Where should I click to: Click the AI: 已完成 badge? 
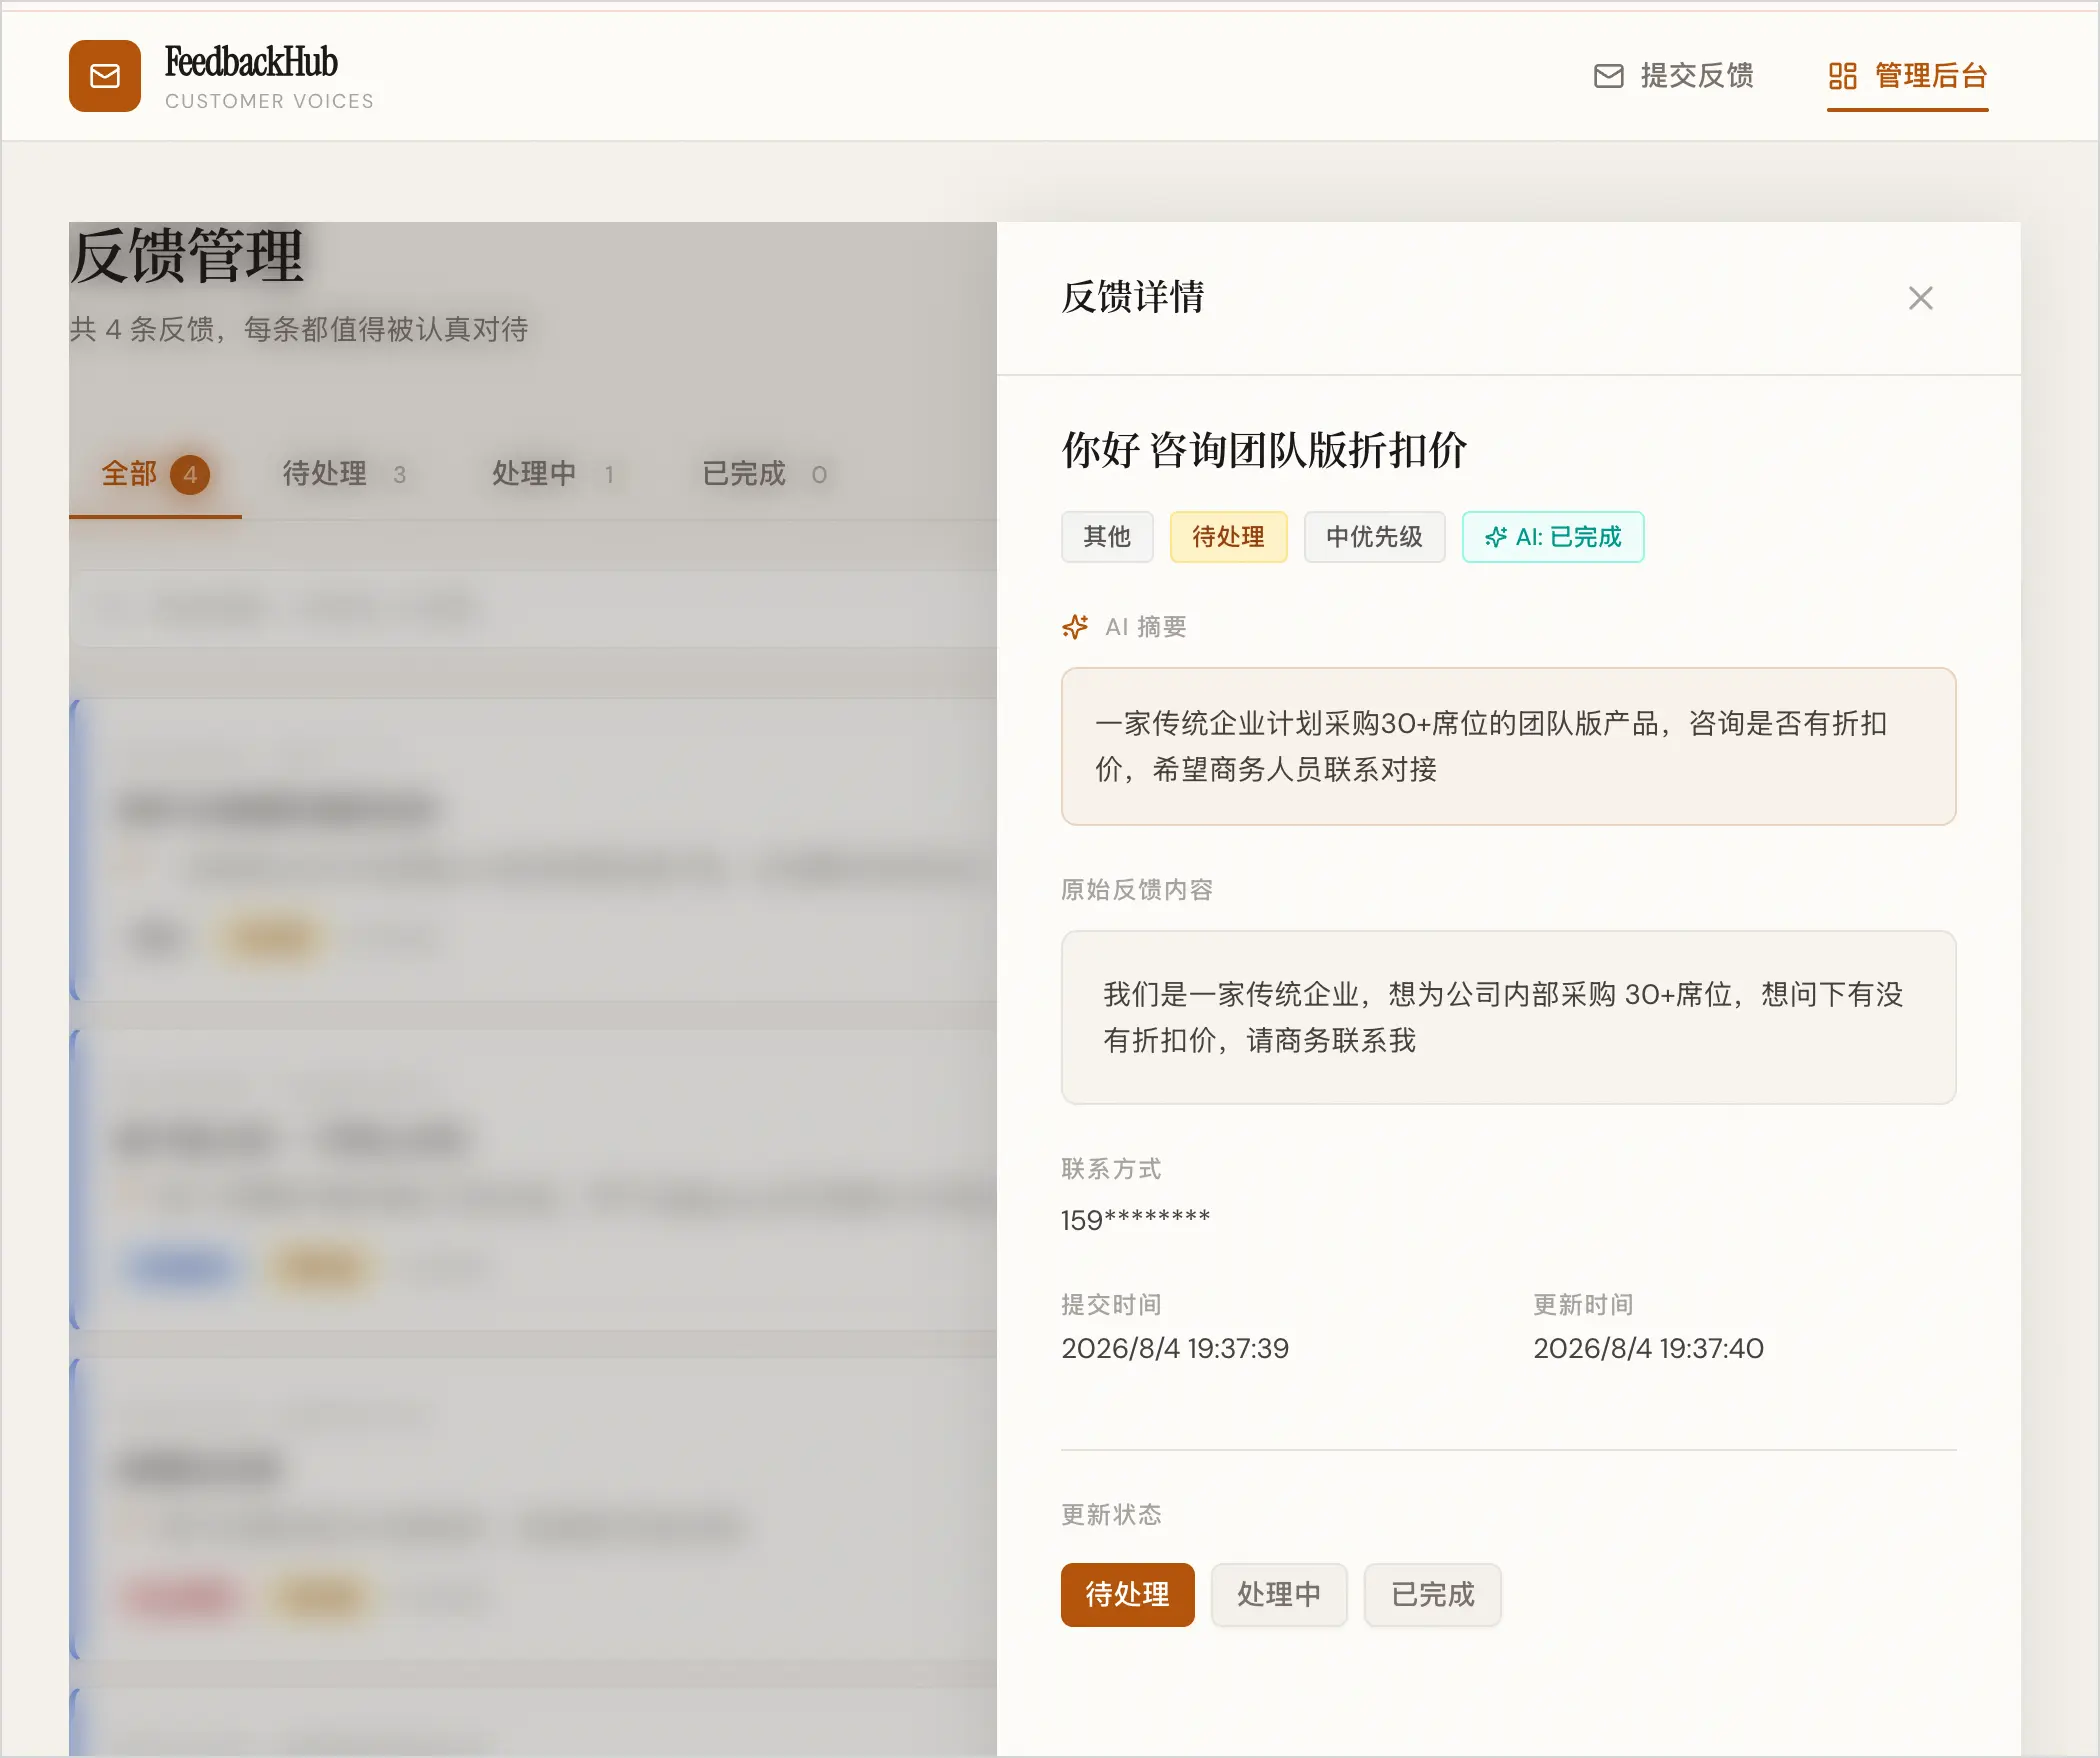pyautogui.click(x=1553, y=537)
